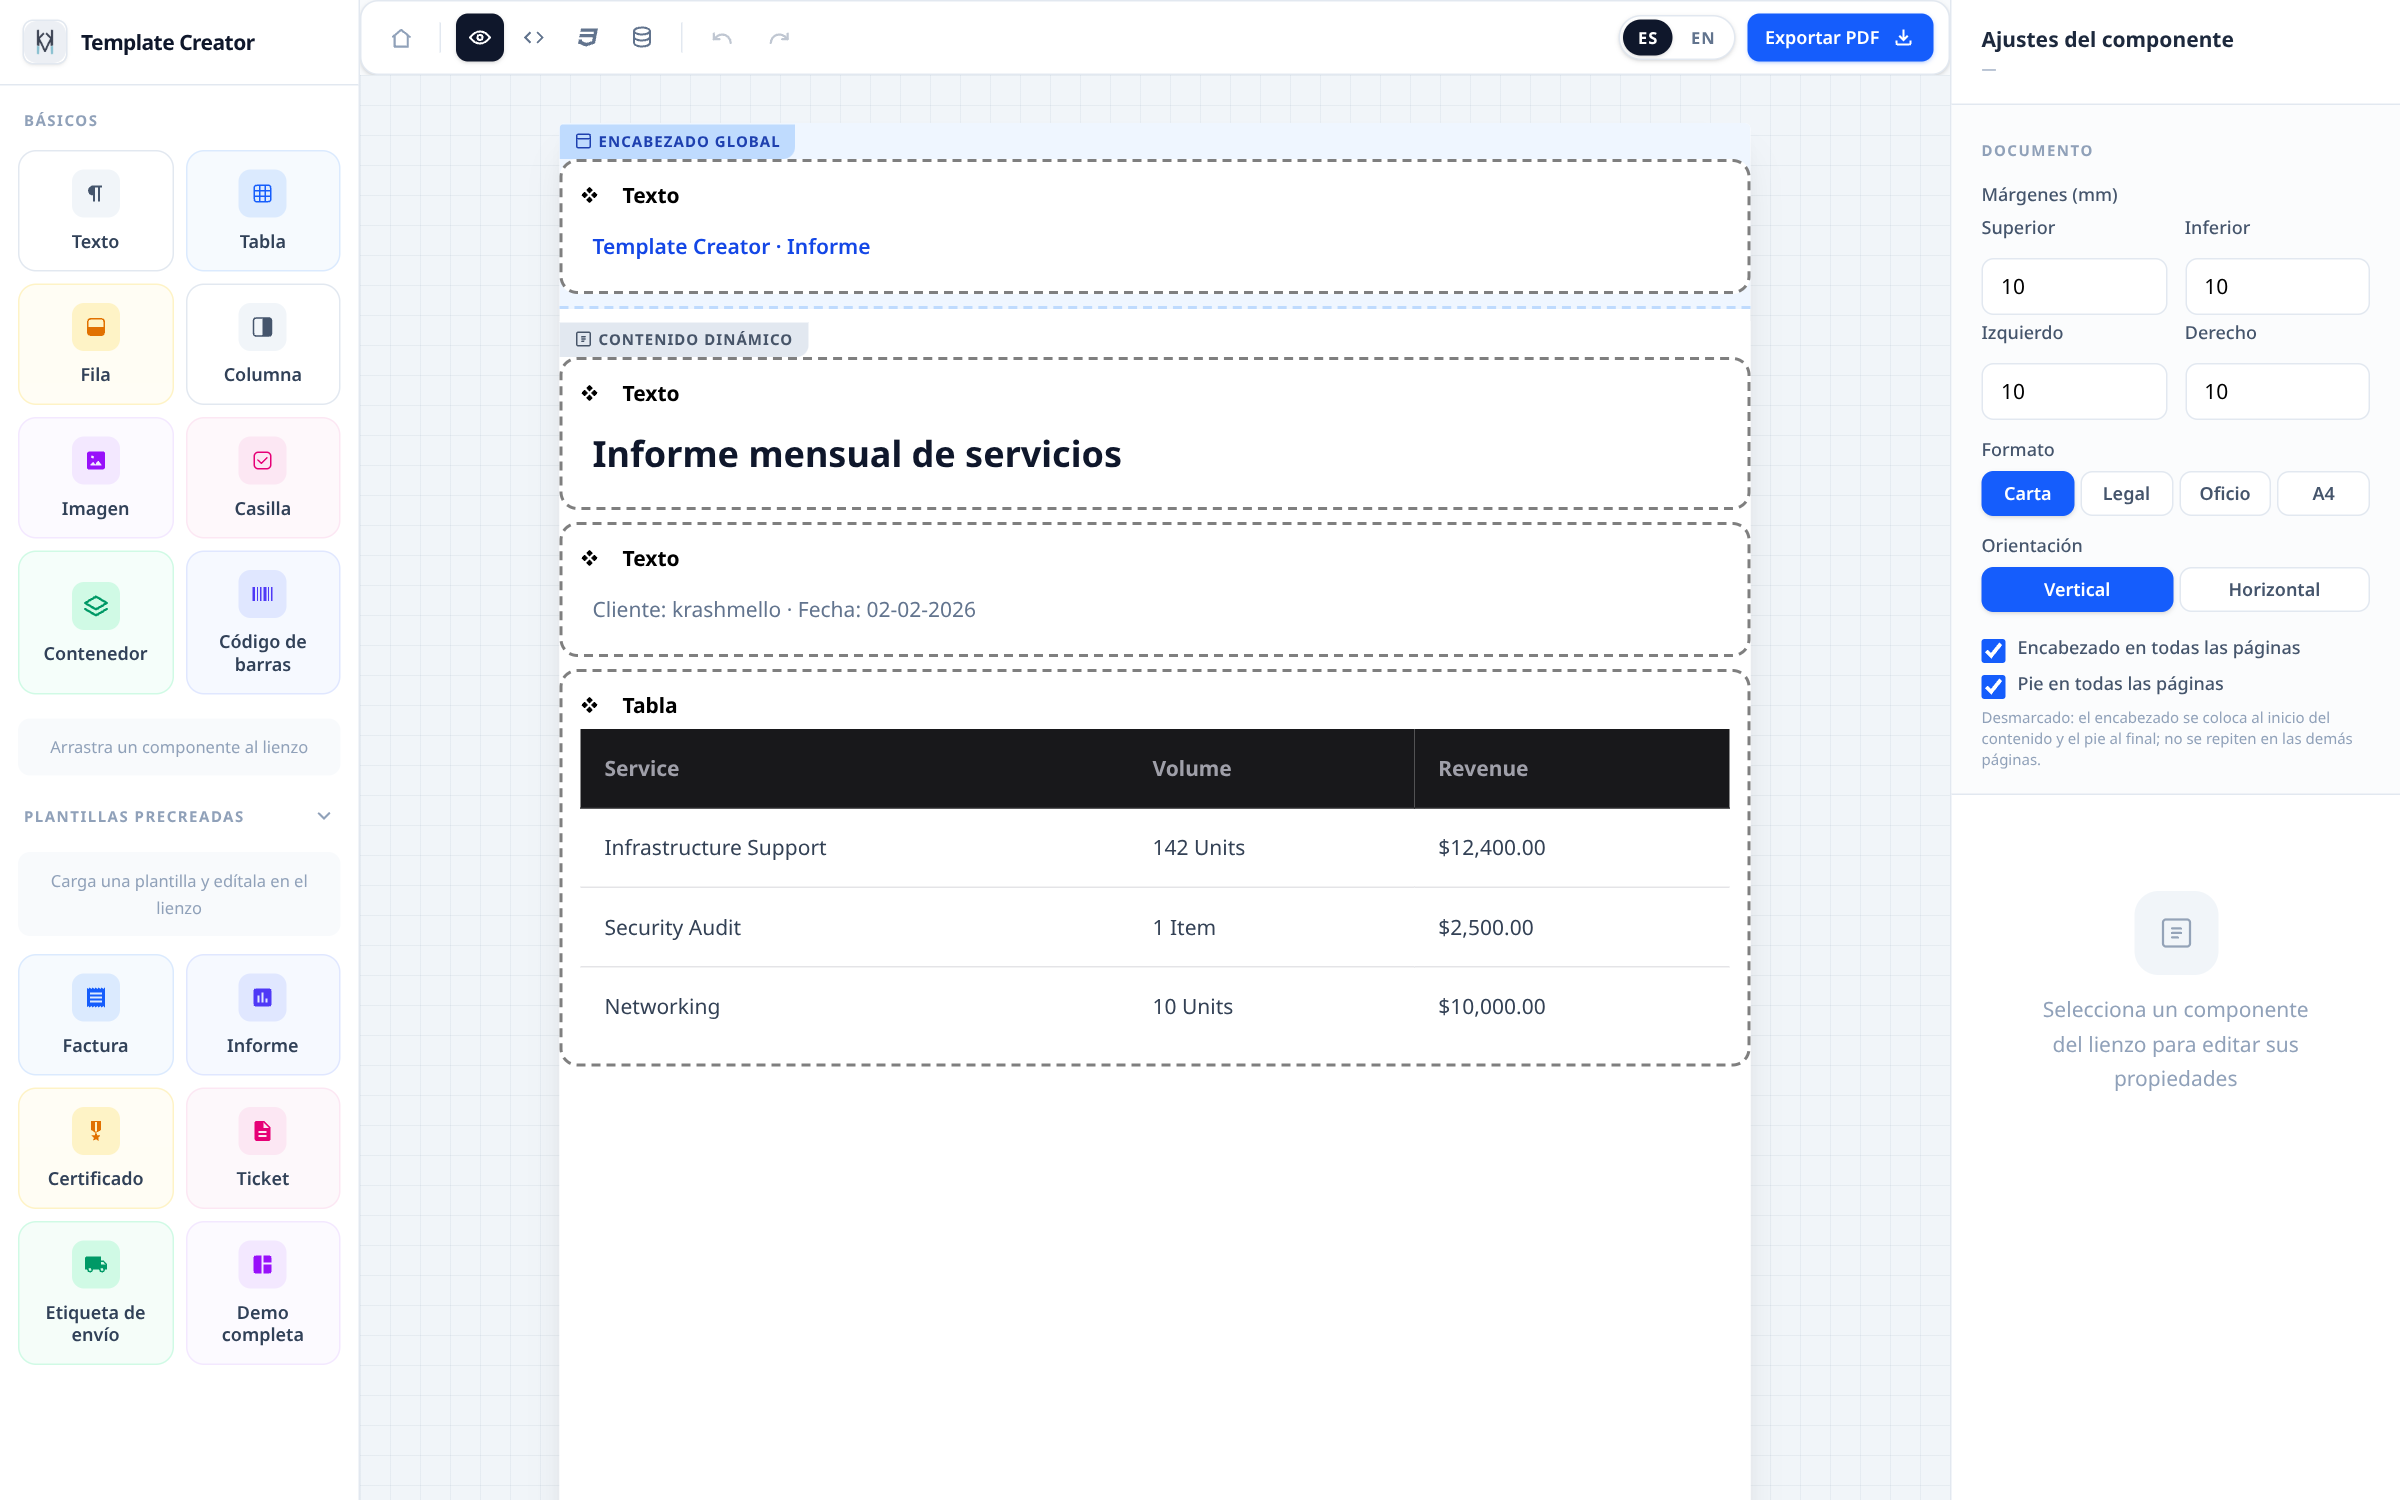Add a Casilla component
This screenshot has width=2400, height=1500.
tap(263, 478)
